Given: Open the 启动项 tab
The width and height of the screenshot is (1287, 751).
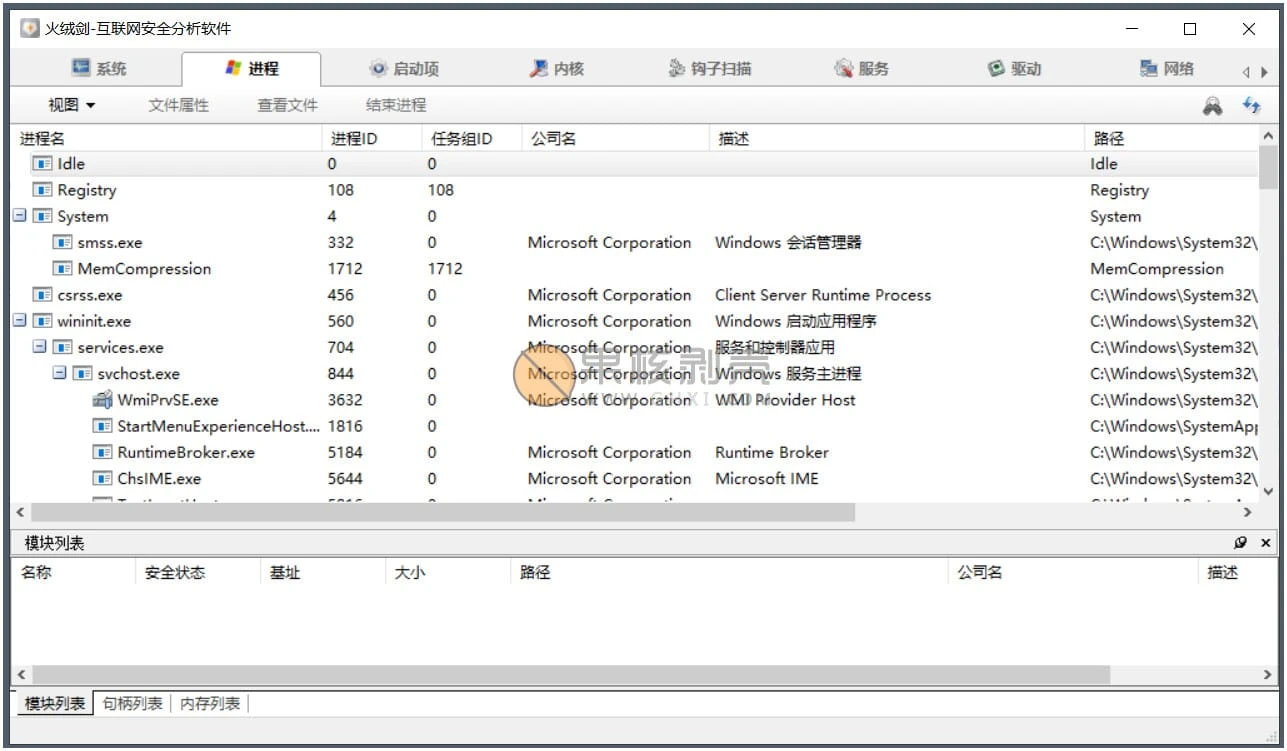Looking at the screenshot, I should [403, 68].
